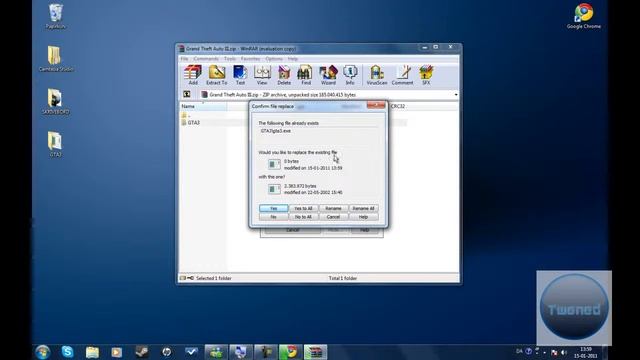Open Windows Explorer from the taskbar
640x360 pixels.
click(x=92, y=352)
